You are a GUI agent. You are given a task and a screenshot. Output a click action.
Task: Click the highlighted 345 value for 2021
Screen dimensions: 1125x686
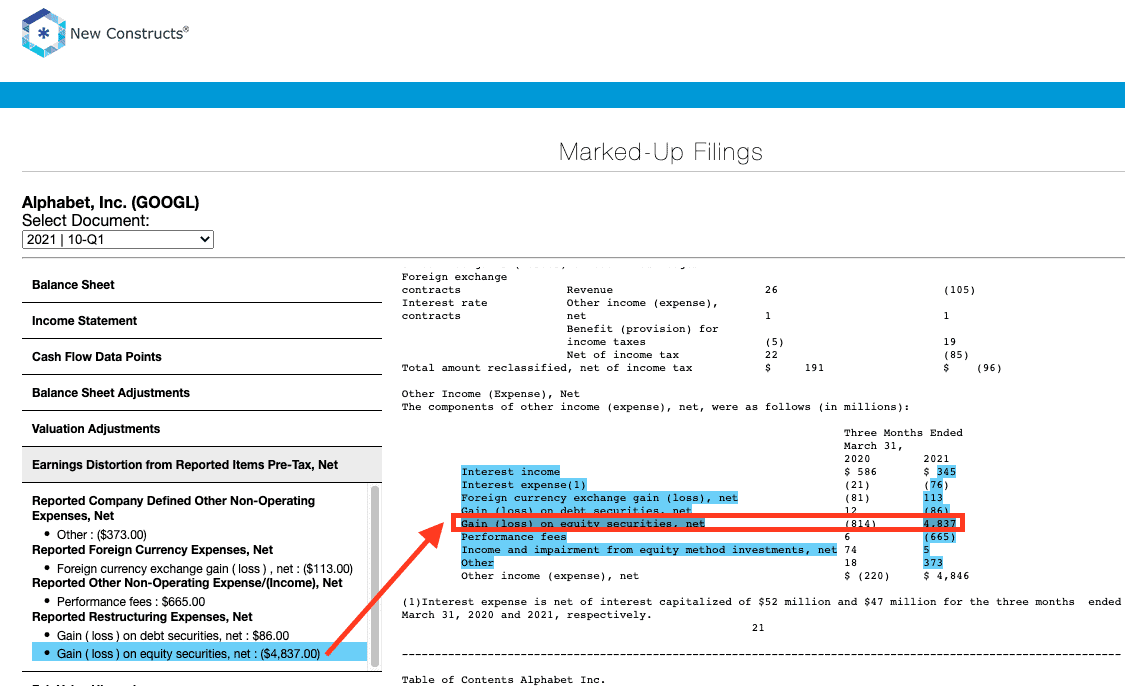click(946, 471)
